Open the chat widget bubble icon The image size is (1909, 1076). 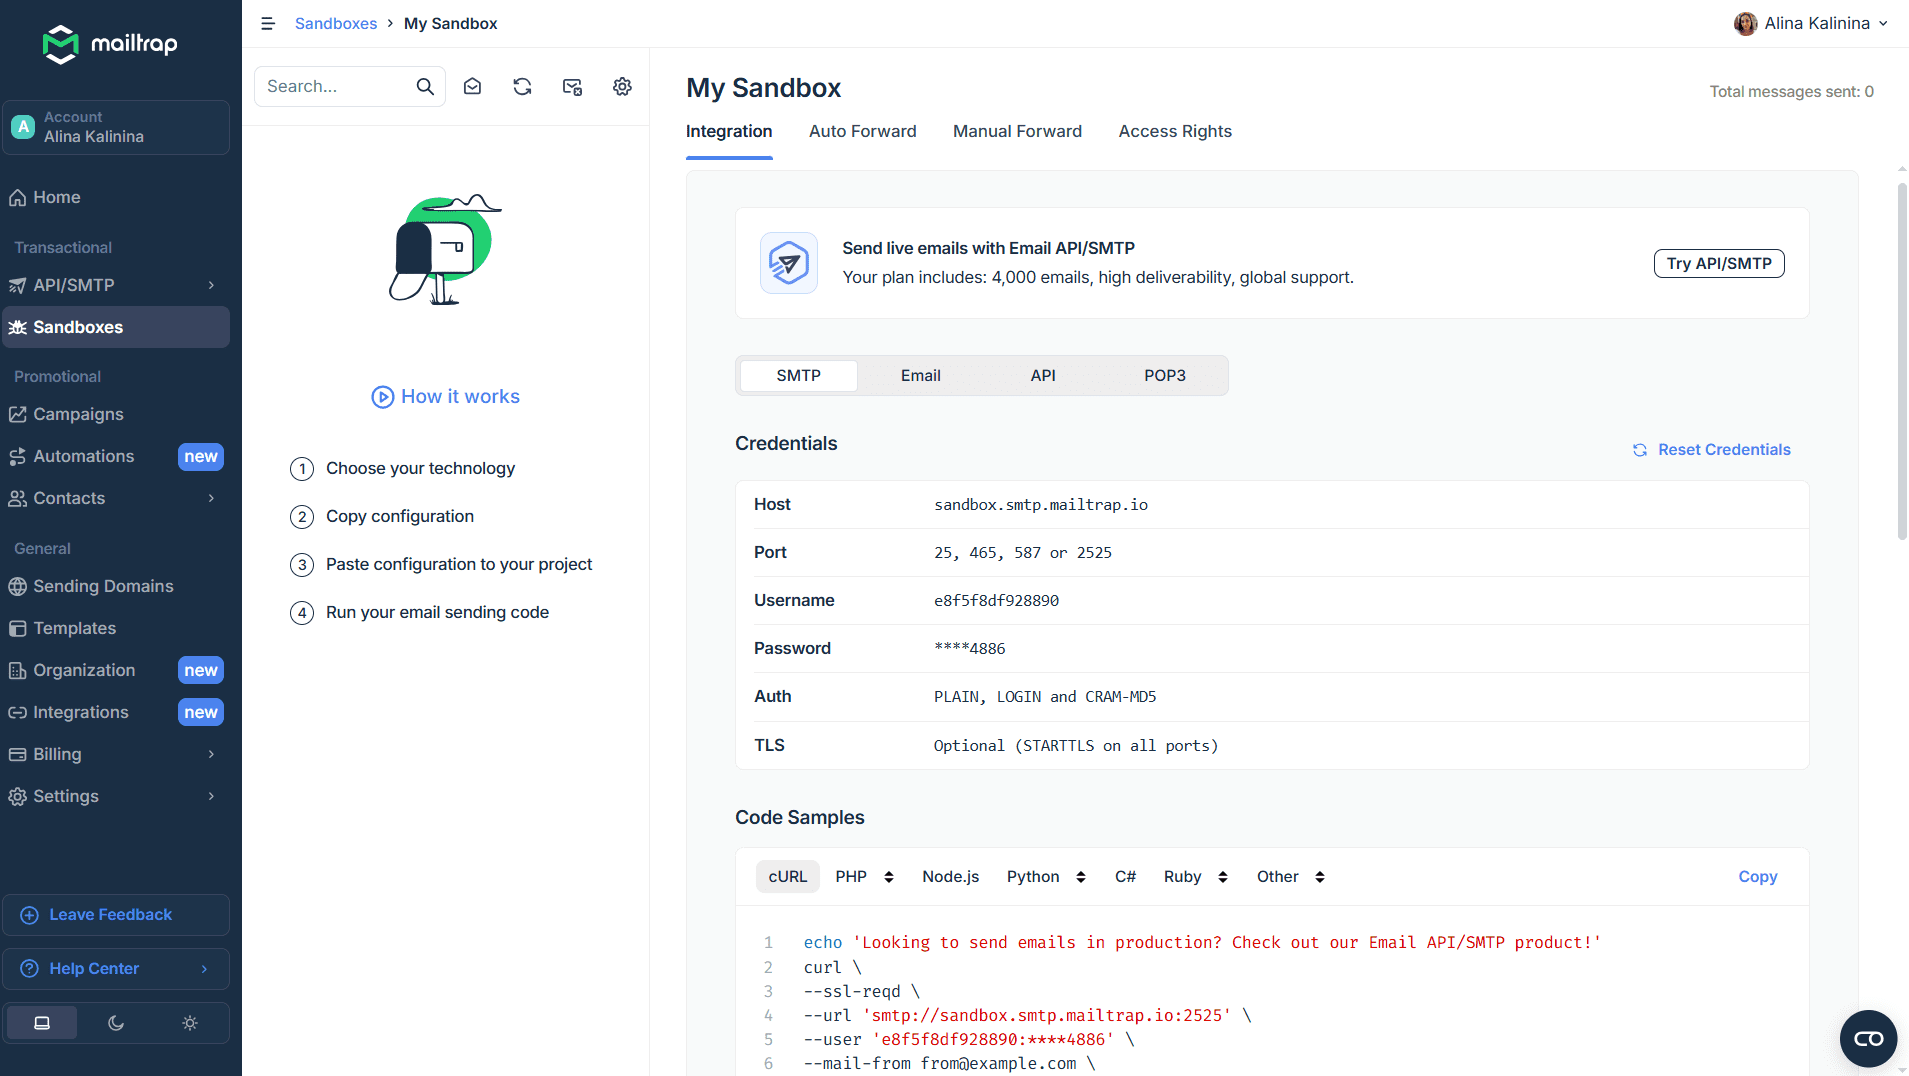coord(1868,1039)
